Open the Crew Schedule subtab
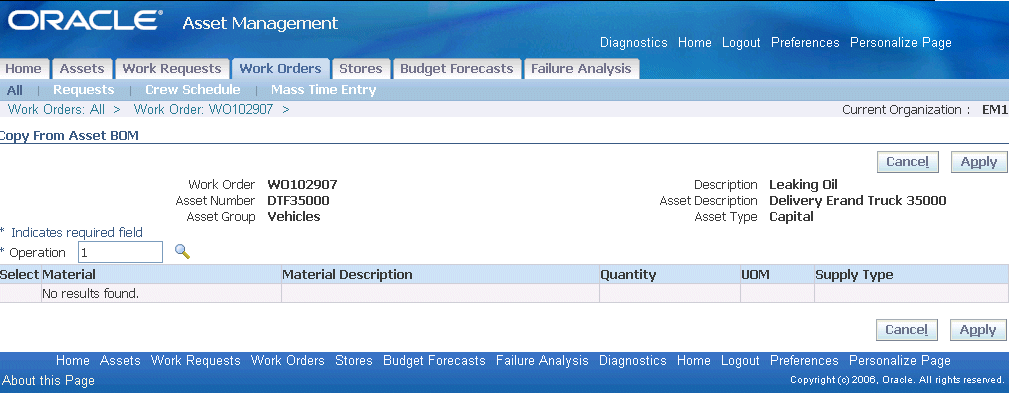Viewport: 1009px width, 393px height. click(192, 90)
